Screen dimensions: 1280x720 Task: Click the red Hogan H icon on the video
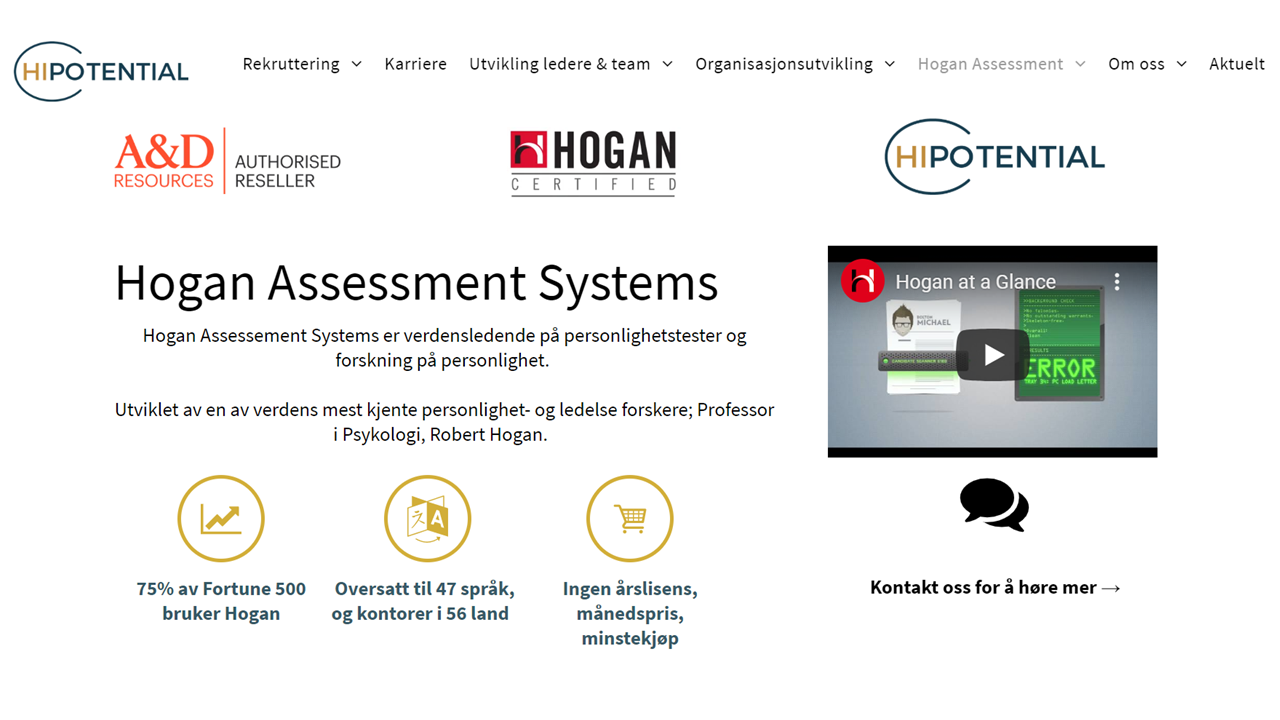pos(862,281)
